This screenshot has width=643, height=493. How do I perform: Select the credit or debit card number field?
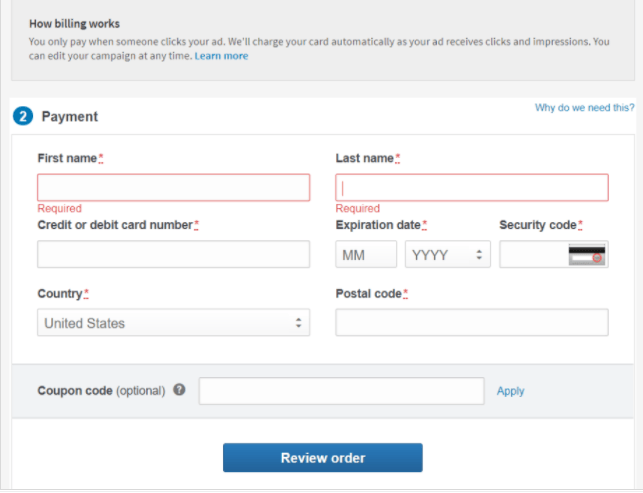point(173,255)
